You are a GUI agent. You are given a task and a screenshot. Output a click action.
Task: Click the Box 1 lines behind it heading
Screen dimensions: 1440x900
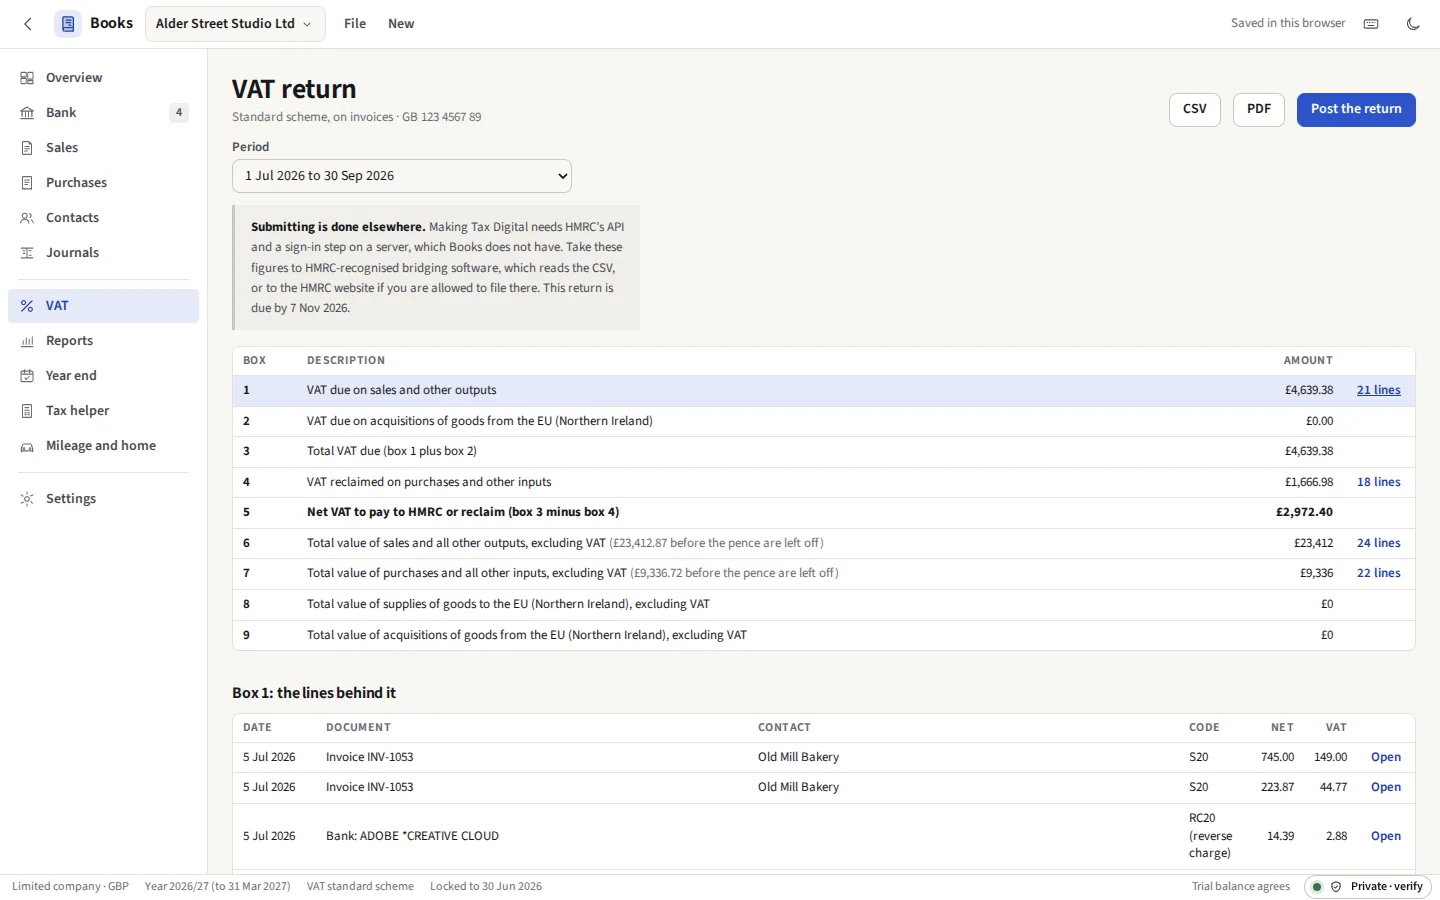point(314,693)
